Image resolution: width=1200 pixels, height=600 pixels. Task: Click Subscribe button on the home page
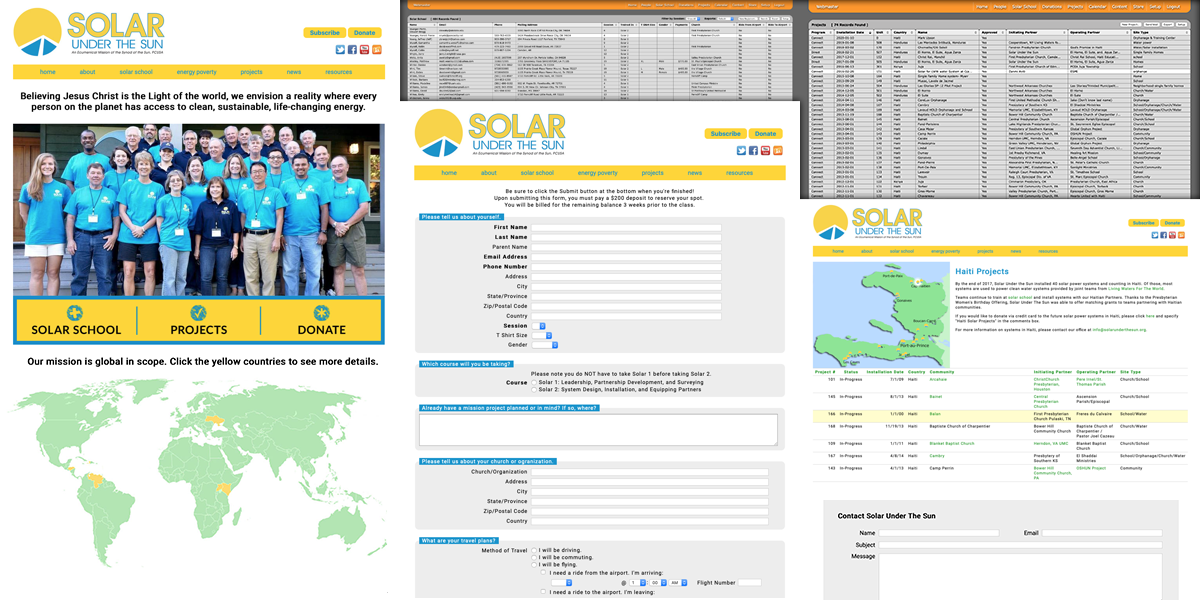(x=325, y=32)
